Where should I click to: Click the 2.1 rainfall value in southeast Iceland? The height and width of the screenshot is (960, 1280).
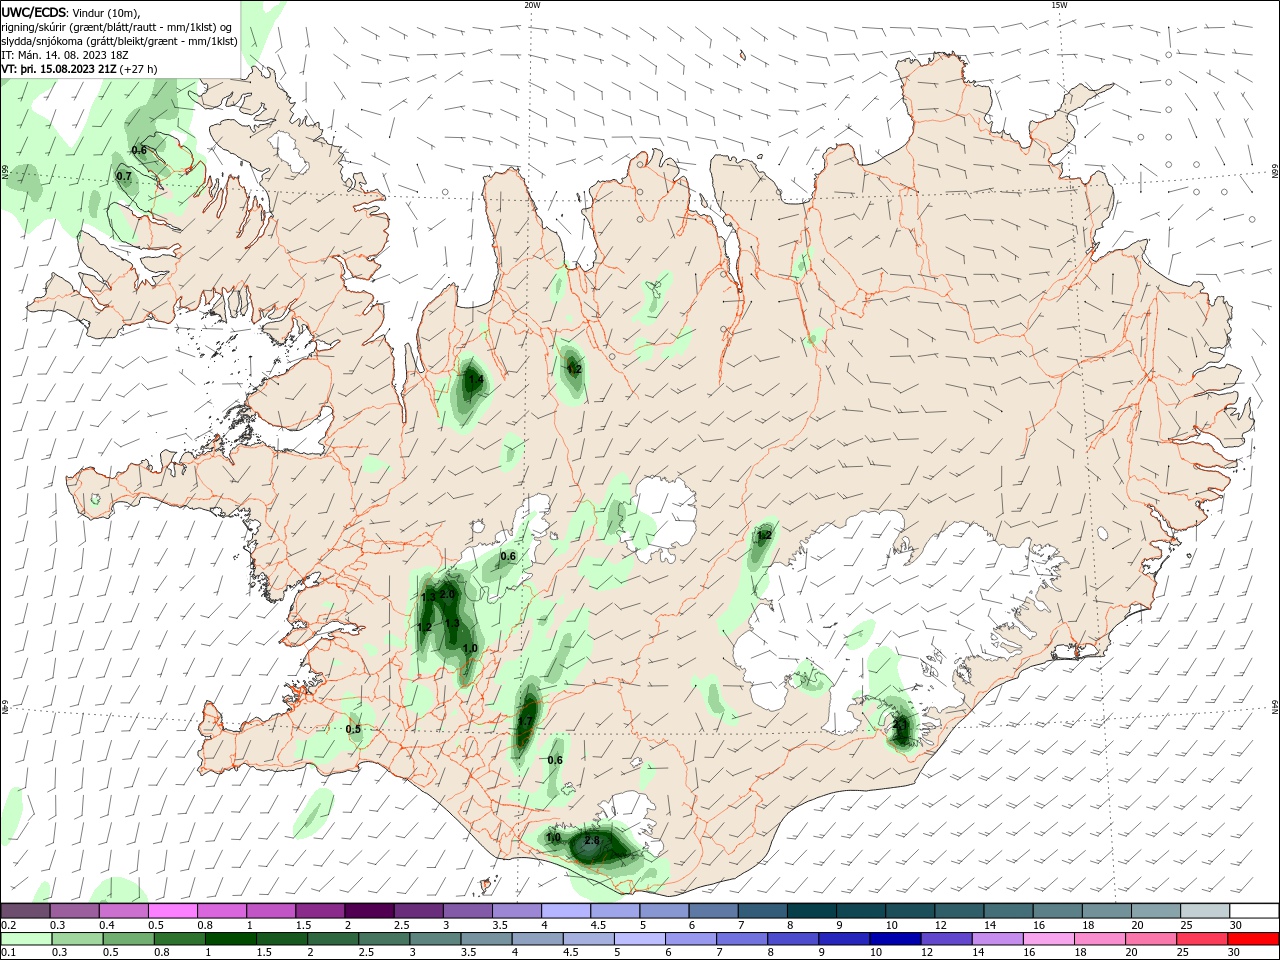click(900, 724)
